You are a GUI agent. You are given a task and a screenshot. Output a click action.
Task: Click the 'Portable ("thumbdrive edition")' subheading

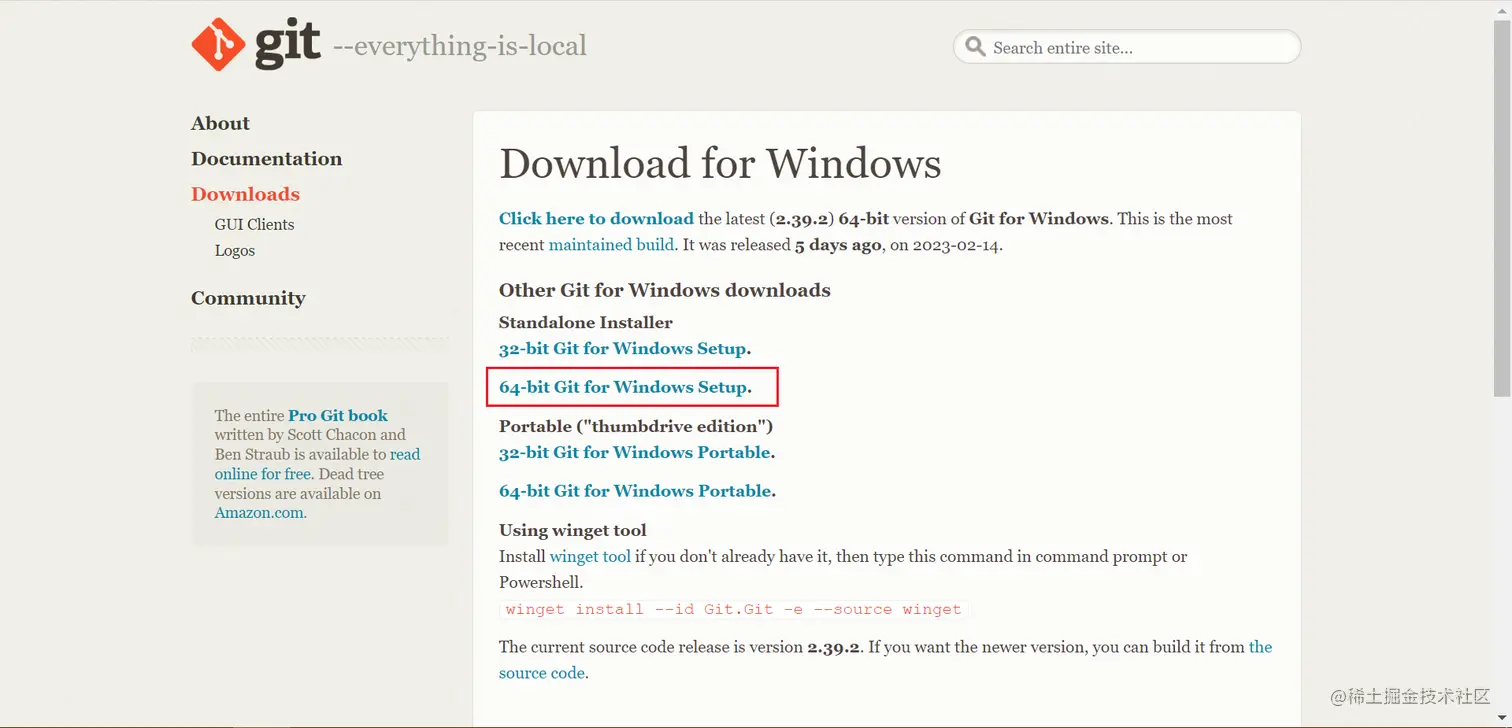pos(636,426)
